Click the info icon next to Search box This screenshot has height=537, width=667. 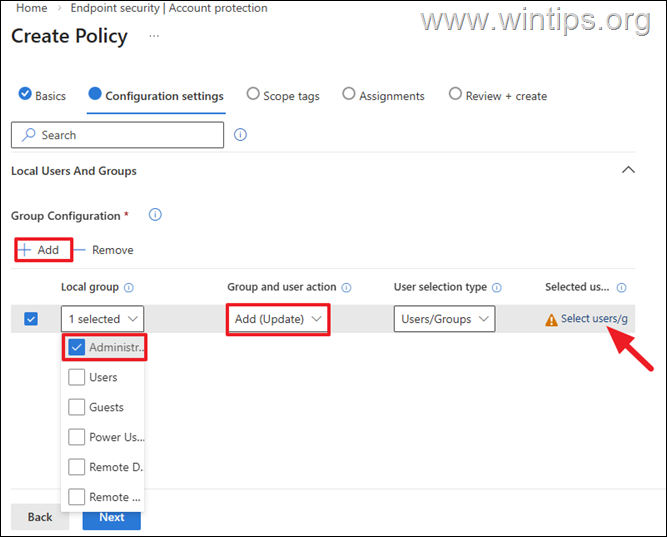pyautogui.click(x=240, y=135)
